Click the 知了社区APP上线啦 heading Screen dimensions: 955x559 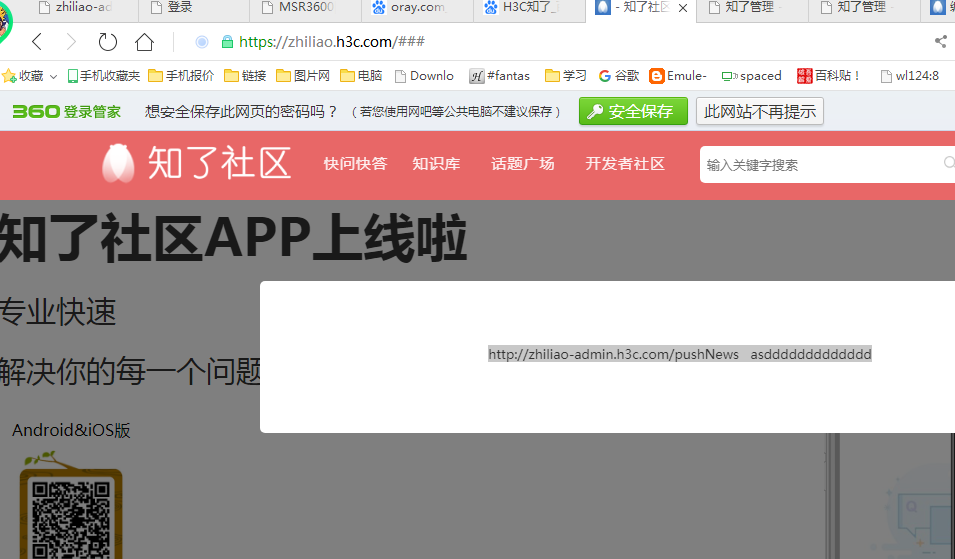tap(233, 238)
